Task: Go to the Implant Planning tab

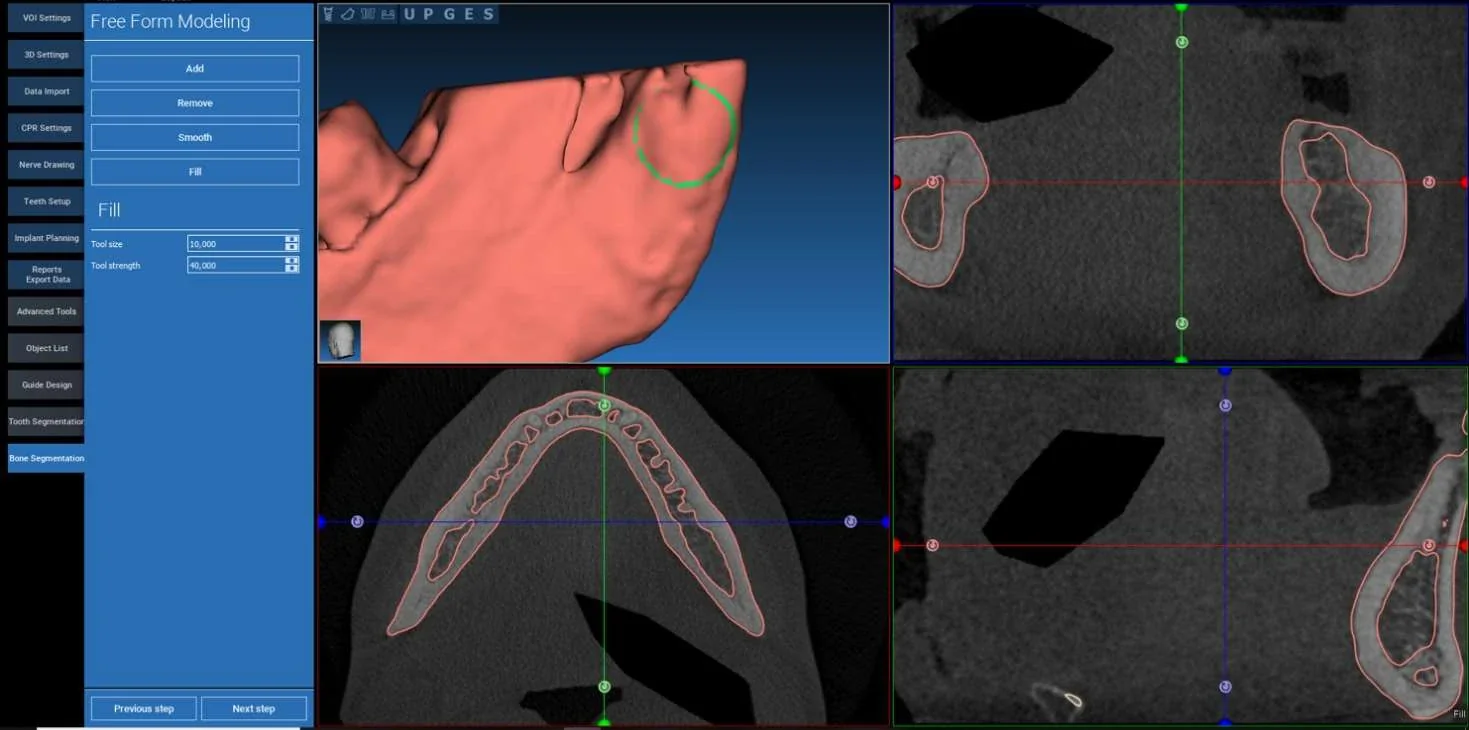Action: click(x=46, y=238)
